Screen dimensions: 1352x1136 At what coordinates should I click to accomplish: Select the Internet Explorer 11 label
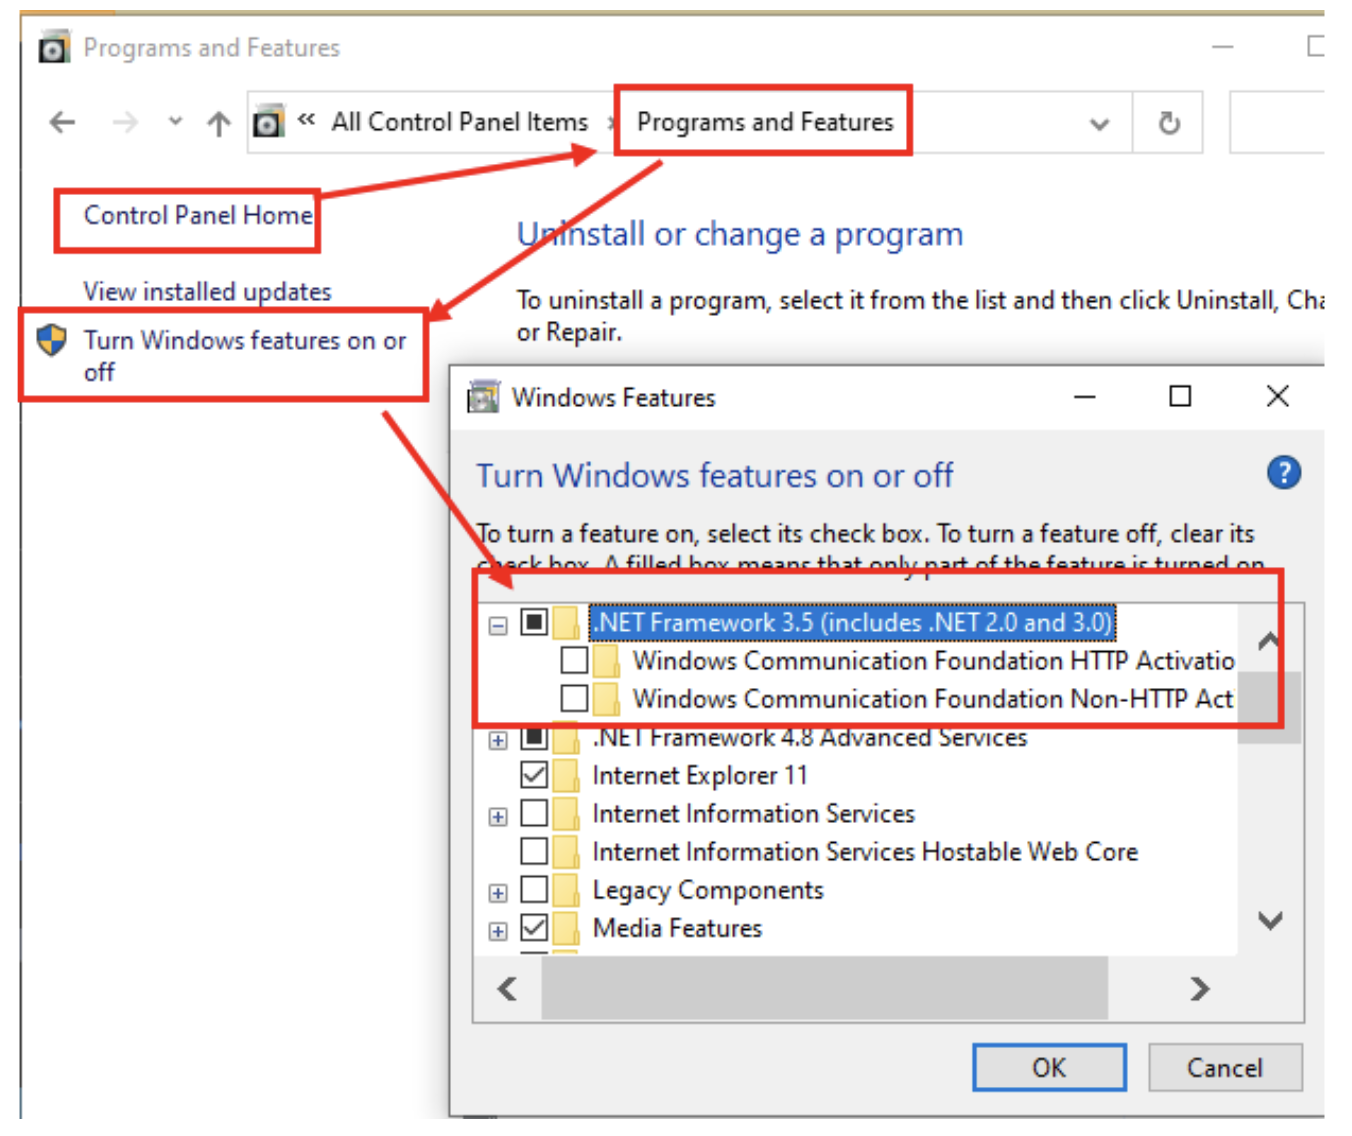click(x=700, y=775)
